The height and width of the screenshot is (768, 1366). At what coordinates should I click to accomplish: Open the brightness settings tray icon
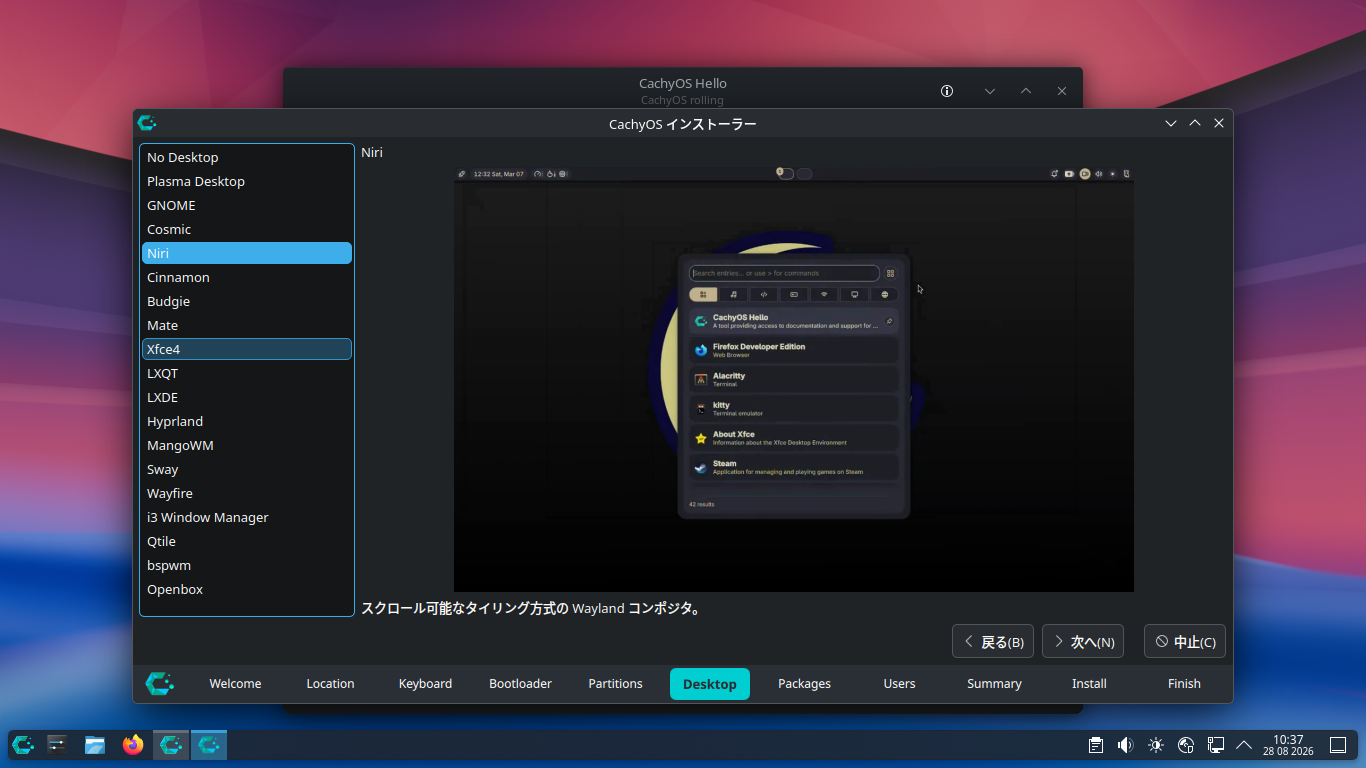coord(1156,744)
